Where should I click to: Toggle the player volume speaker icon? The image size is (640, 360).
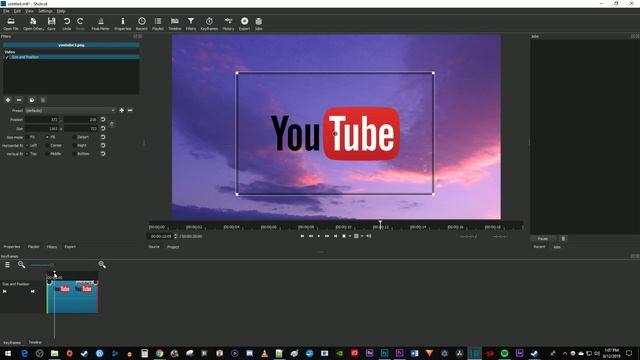click(x=369, y=236)
